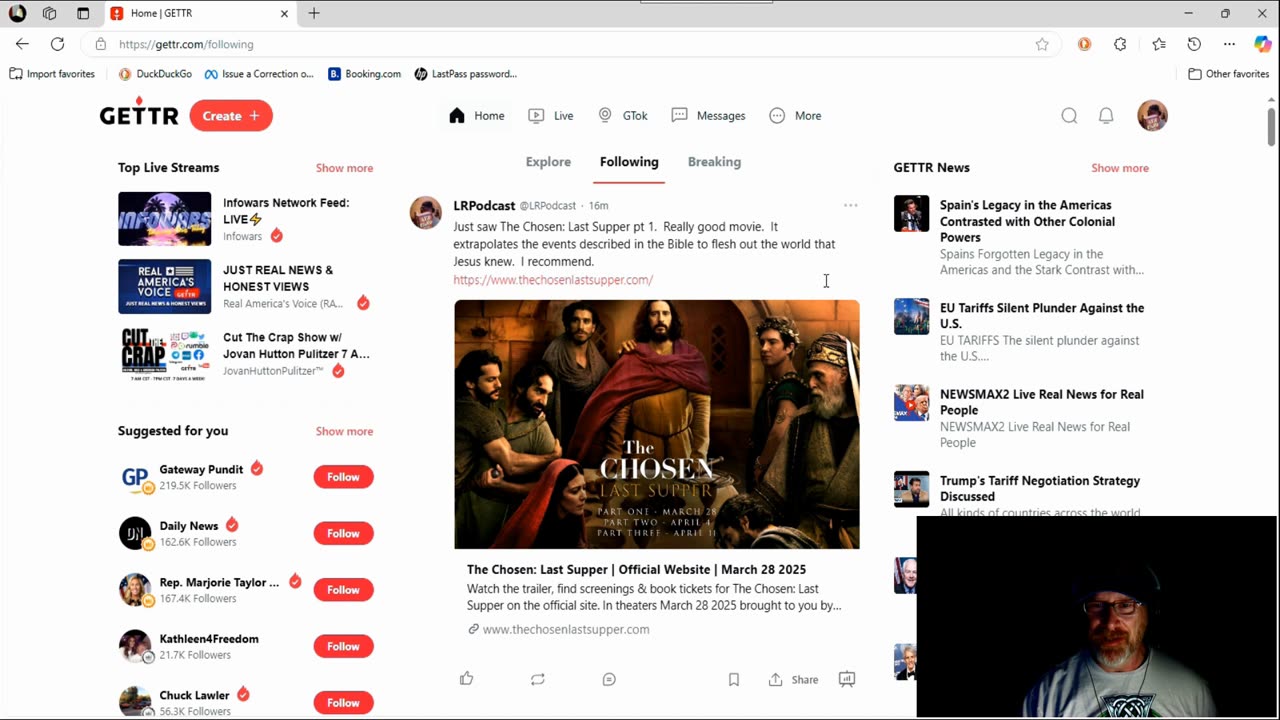
Task: Click the address bar URL field
Action: (x=570, y=44)
